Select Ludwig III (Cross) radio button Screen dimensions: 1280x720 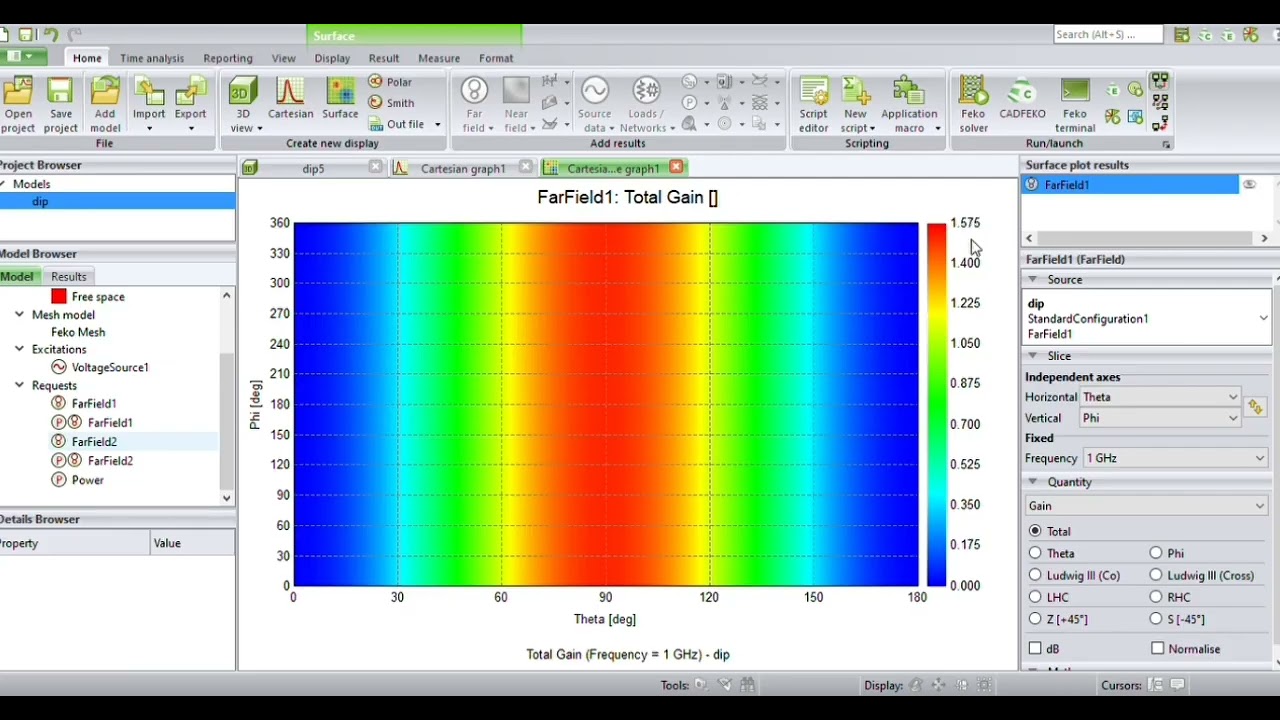click(x=1156, y=575)
